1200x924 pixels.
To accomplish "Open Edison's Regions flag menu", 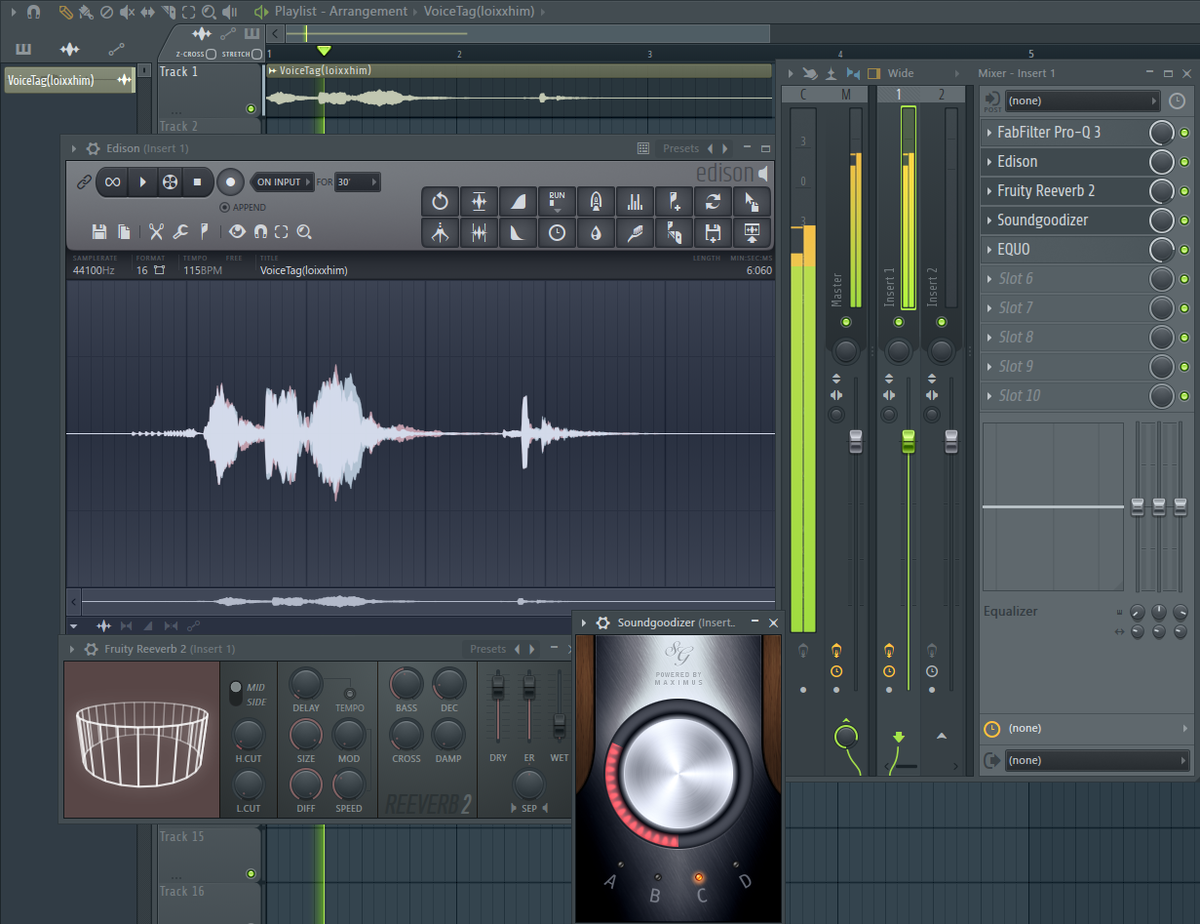I will click(x=204, y=232).
